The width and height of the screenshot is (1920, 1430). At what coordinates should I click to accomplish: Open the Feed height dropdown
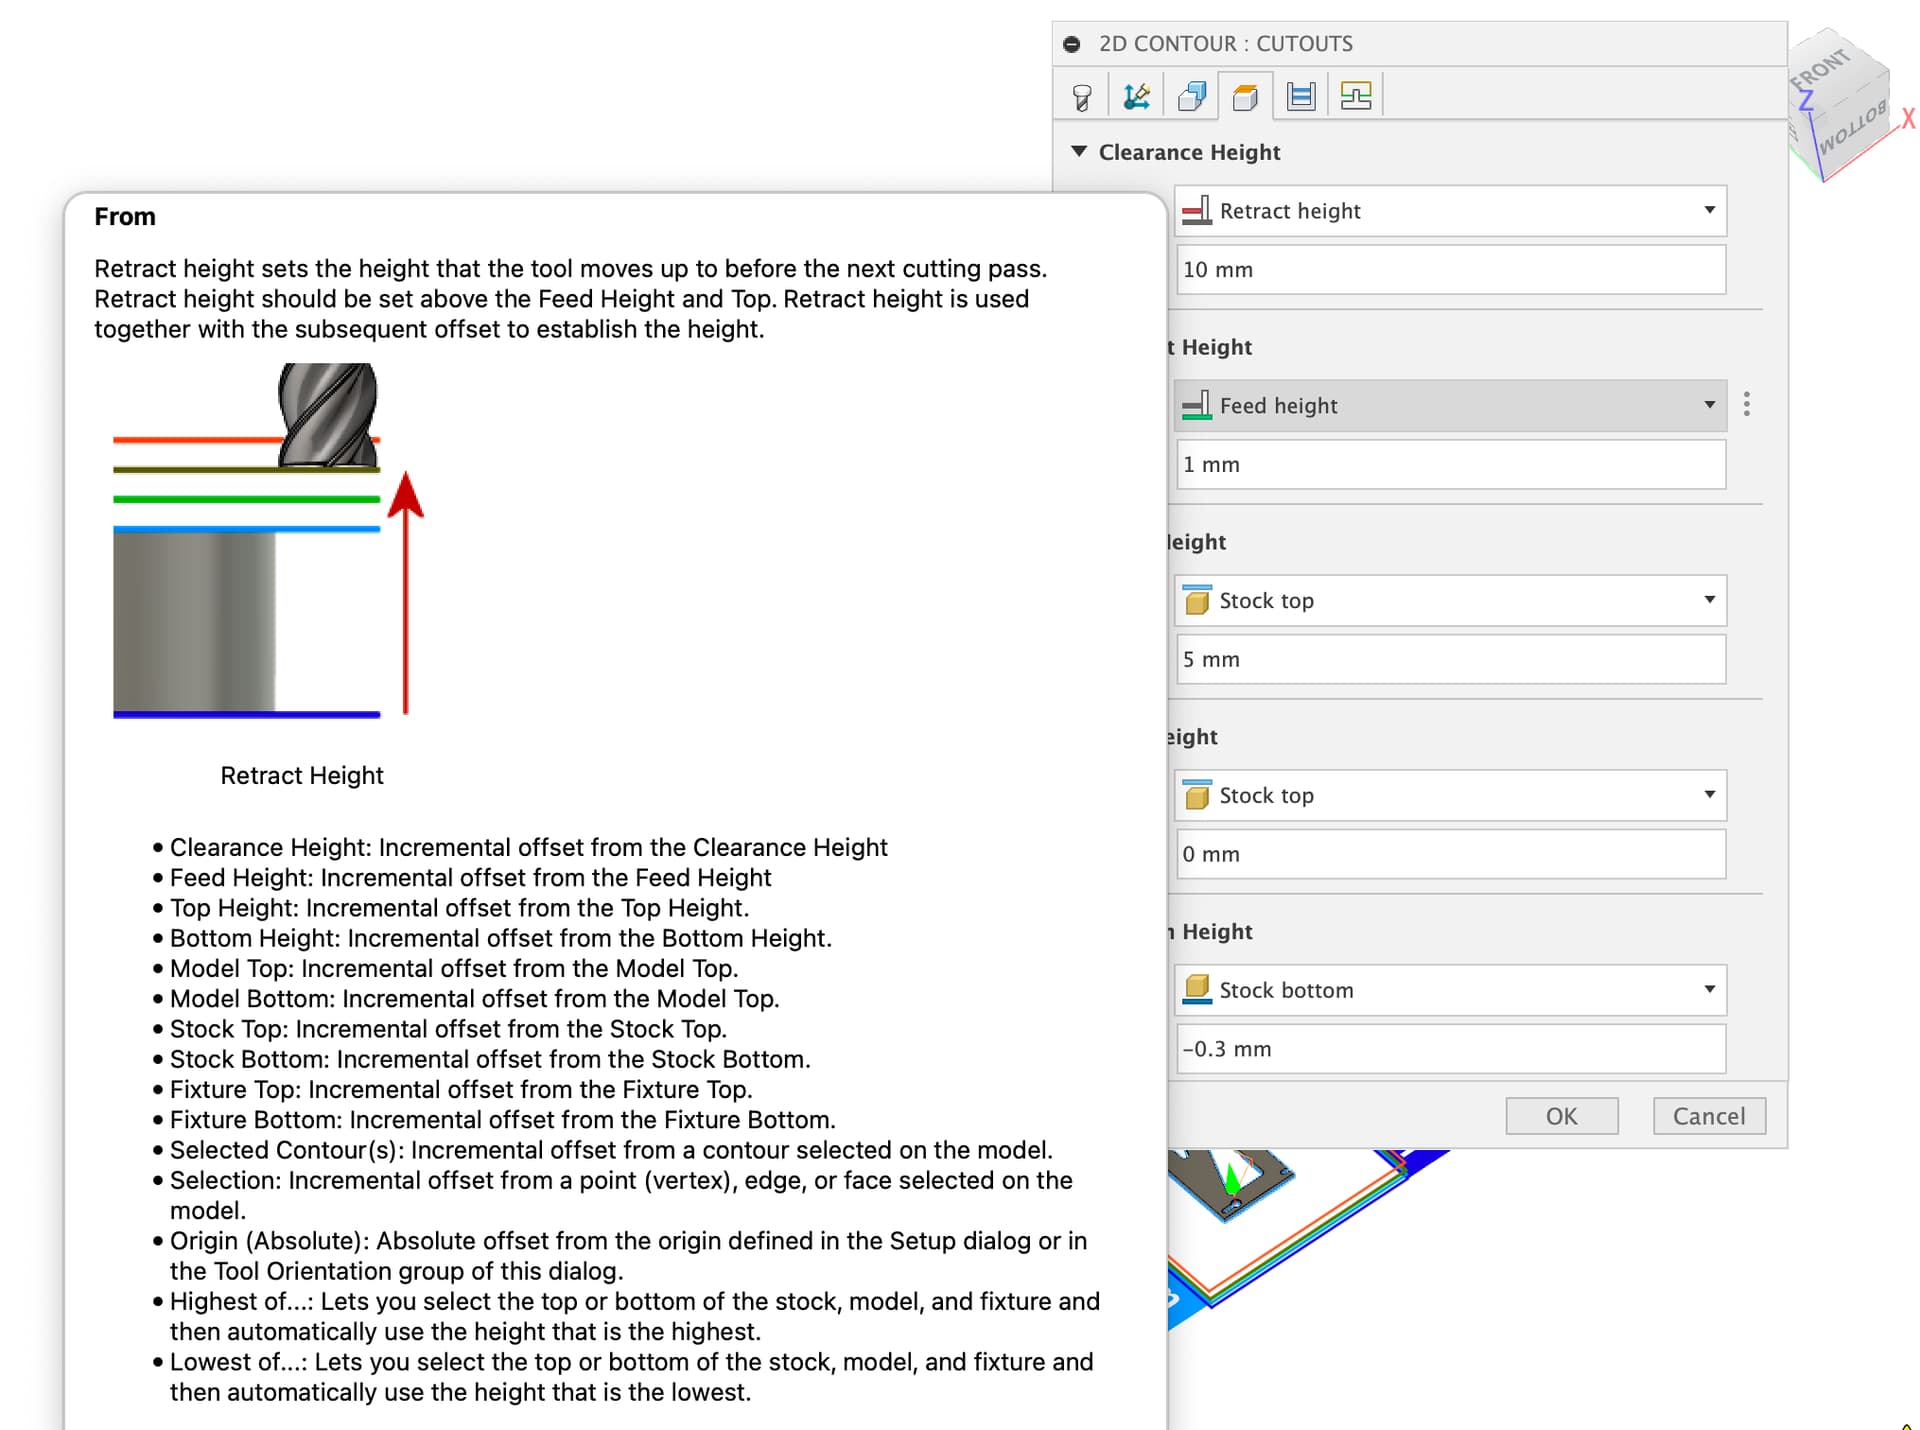pos(1450,406)
